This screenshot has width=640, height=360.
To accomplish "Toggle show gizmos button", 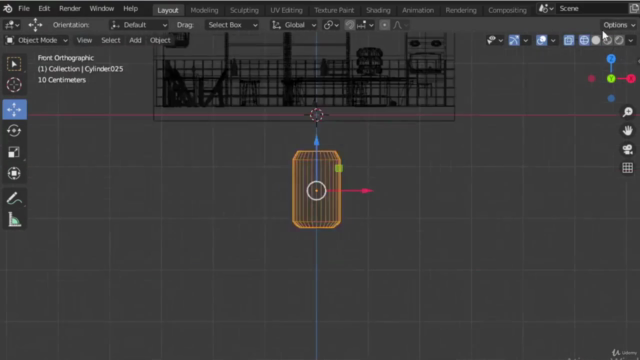I will click(x=514, y=40).
